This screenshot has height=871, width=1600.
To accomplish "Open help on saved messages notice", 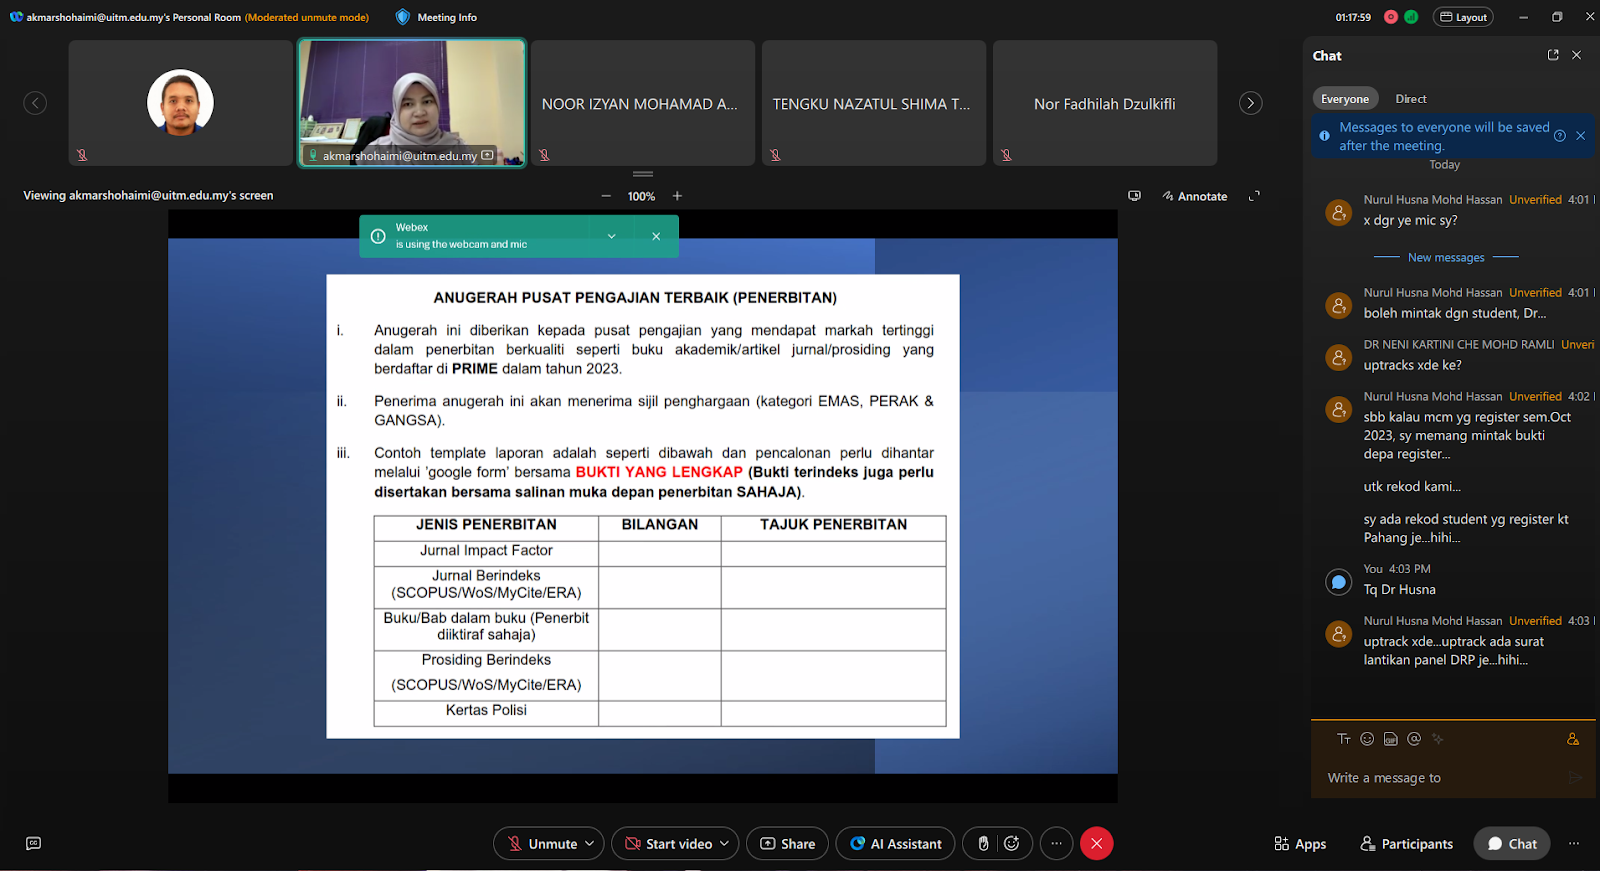I will point(1560,136).
